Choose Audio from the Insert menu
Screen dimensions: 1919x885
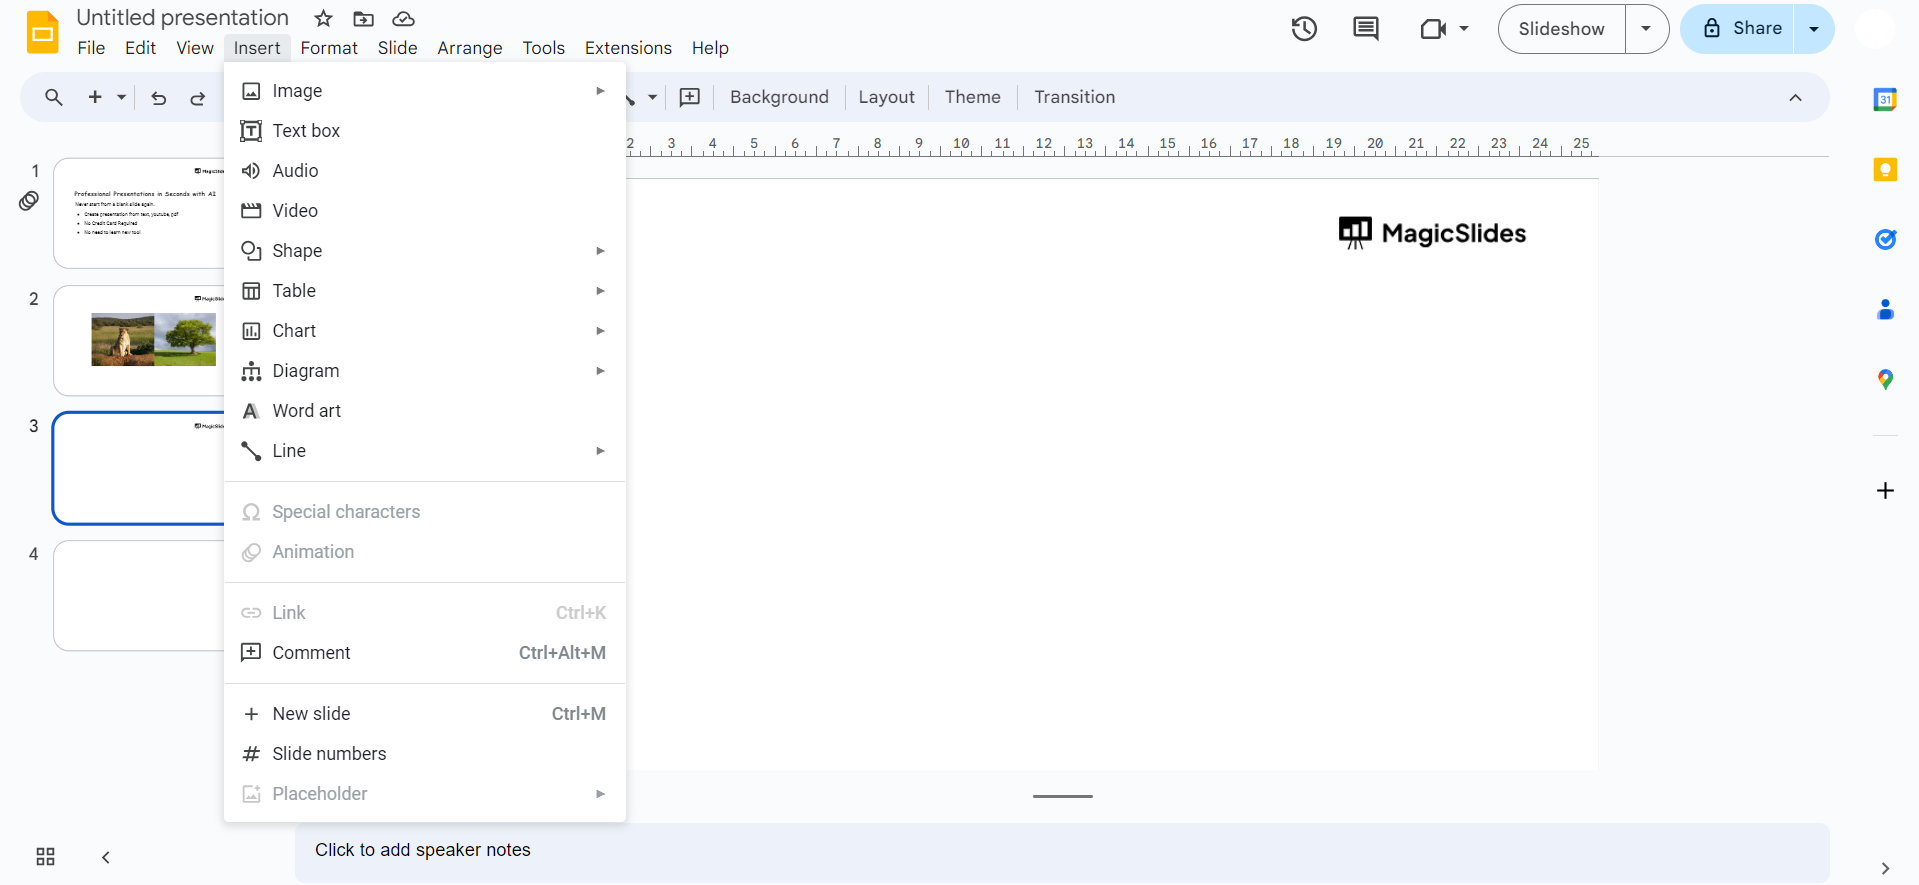[x=425, y=171]
